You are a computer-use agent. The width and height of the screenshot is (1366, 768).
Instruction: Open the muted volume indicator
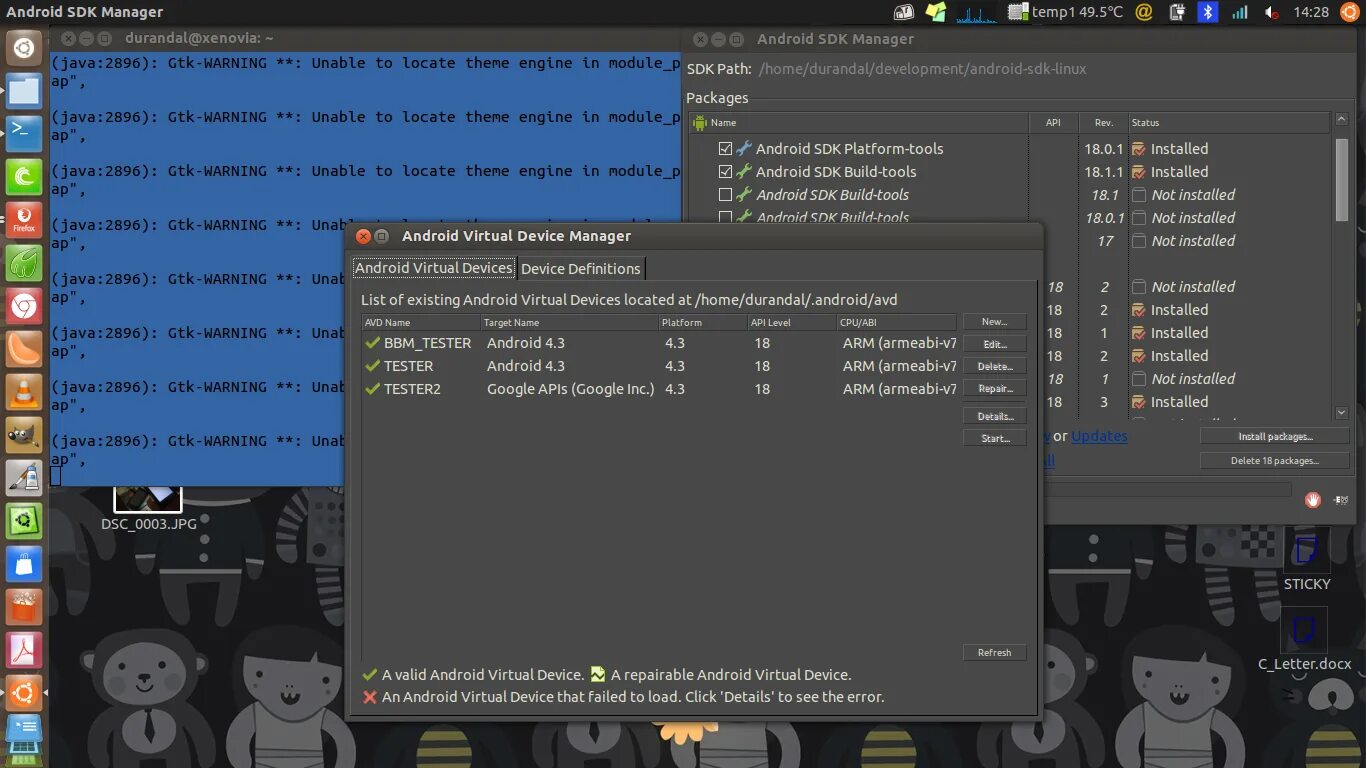1272,12
